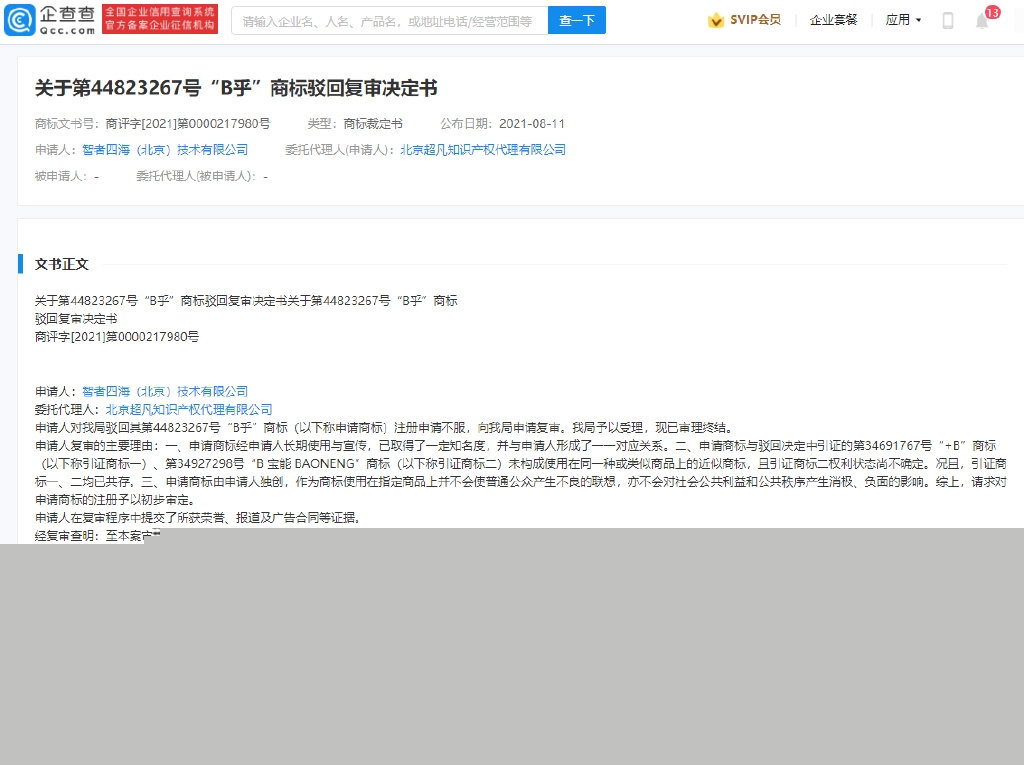Open 智者四海 applicant link in document body
The width and height of the screenshot is (1024, 765).
[x=165, y=391]
